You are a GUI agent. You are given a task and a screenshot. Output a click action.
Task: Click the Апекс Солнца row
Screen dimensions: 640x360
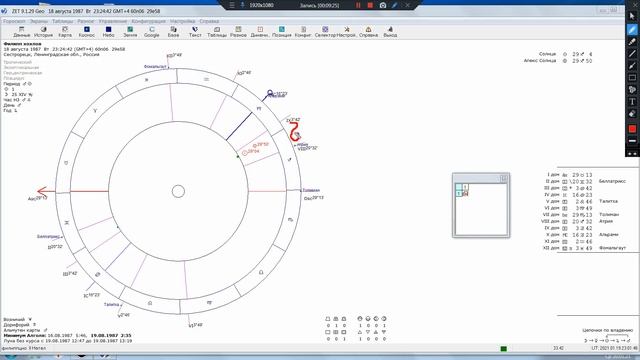(558, 61)
